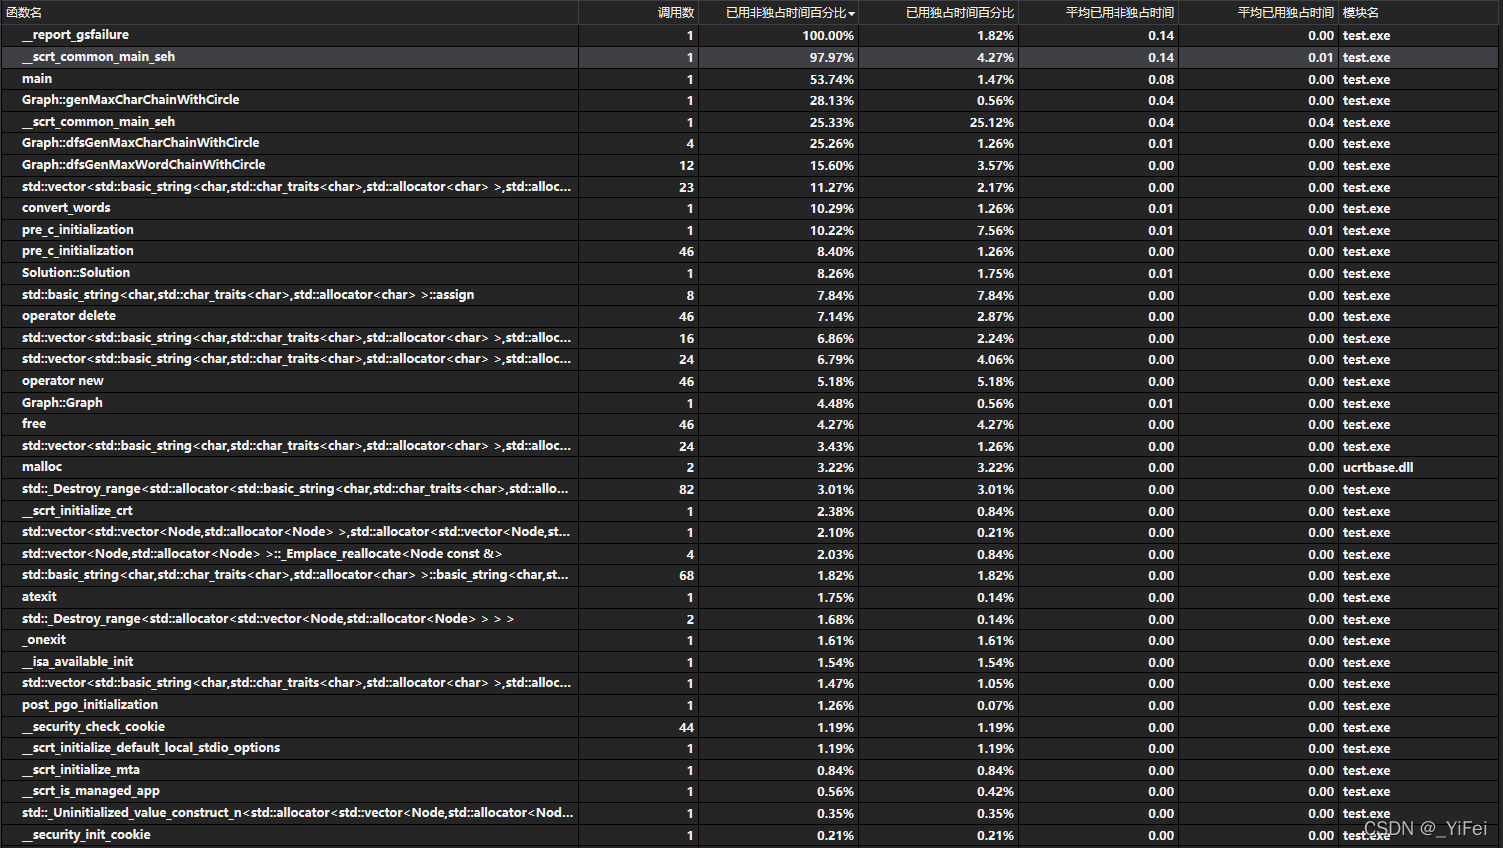
Task: Select the _Emplace_reallocate<Node const &> row
Action: pos(751,554)
